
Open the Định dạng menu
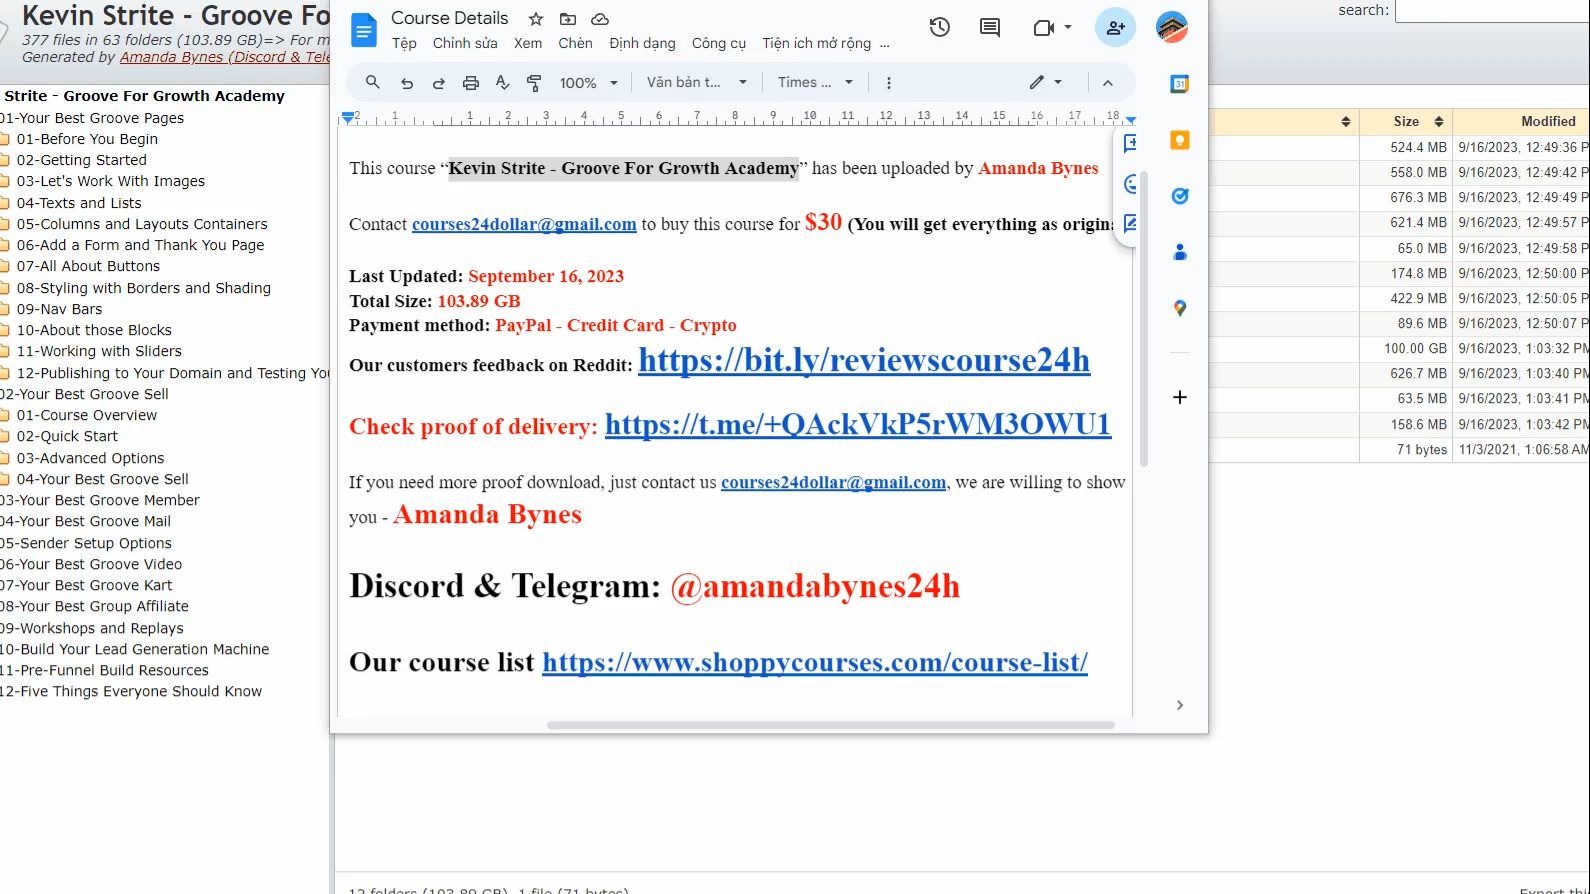tap(642, 43)
